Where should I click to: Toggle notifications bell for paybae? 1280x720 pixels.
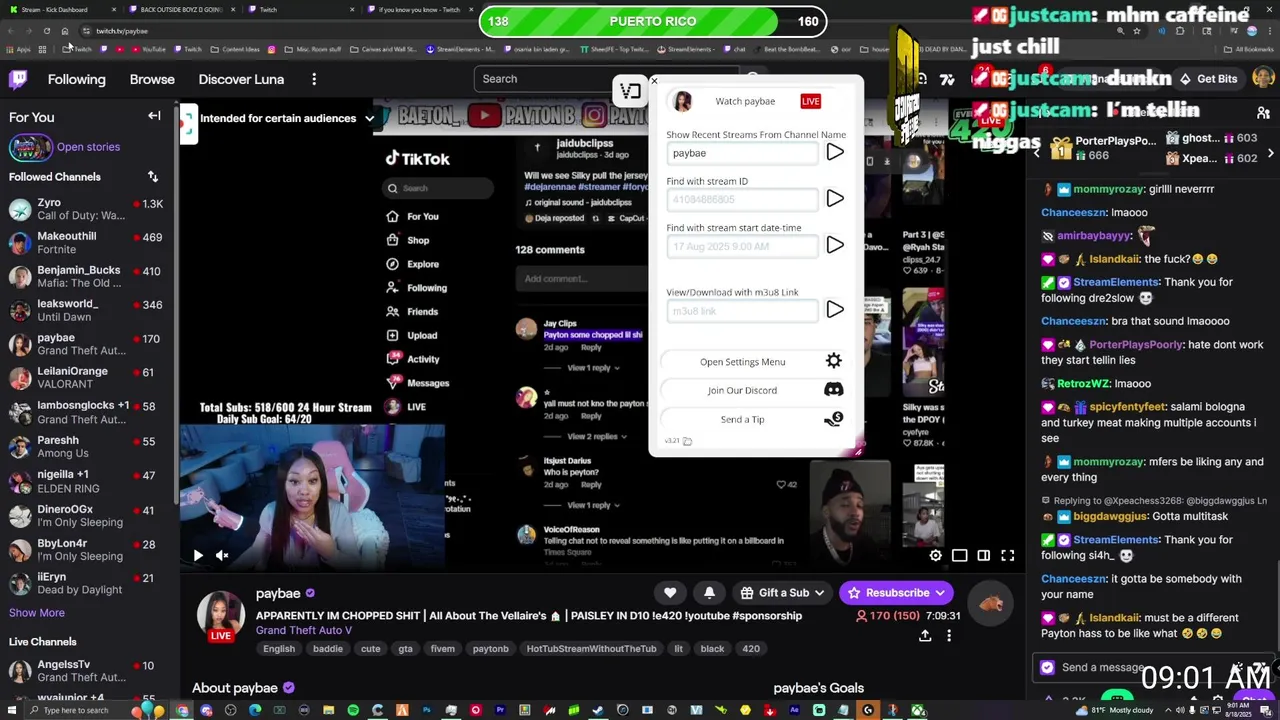[709, 593]
